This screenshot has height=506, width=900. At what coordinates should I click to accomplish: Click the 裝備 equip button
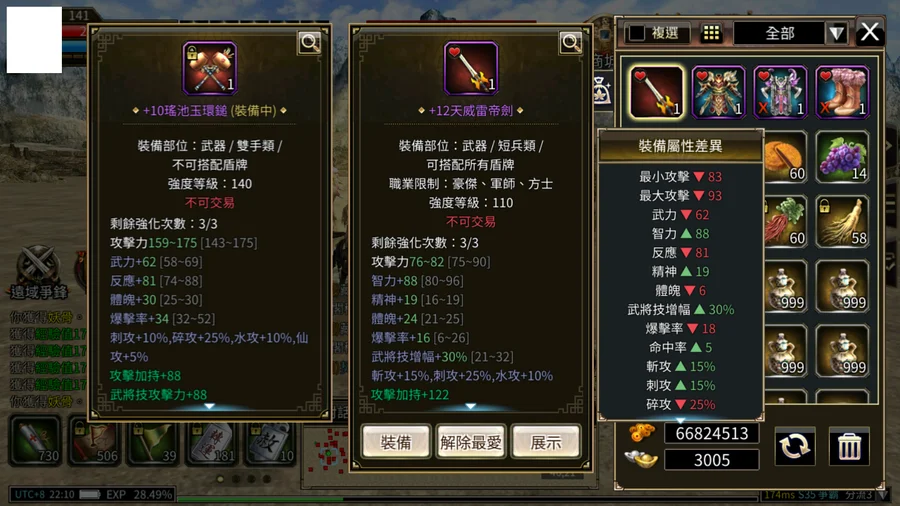[x=396, y=442]
